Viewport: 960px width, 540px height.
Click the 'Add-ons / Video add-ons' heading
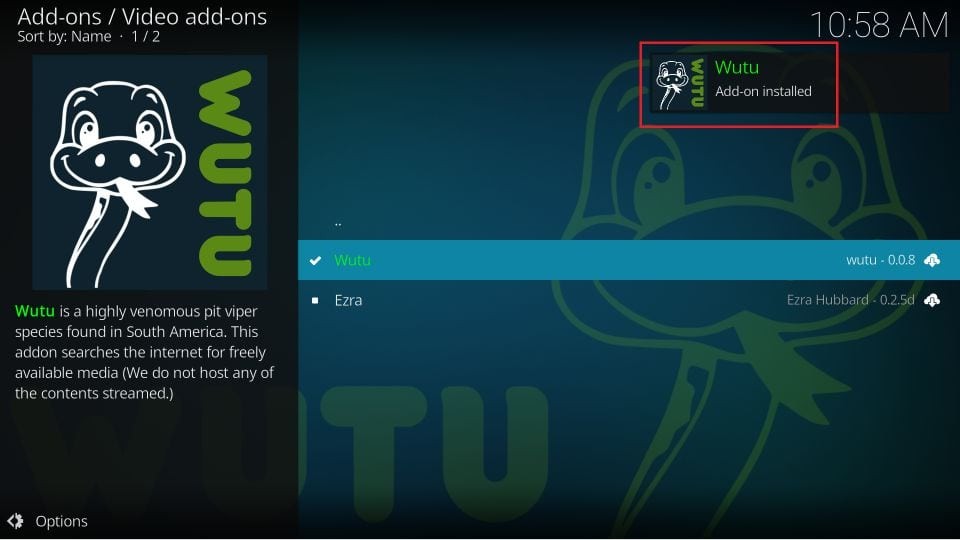pyautogui.click(x=142, y=17)
